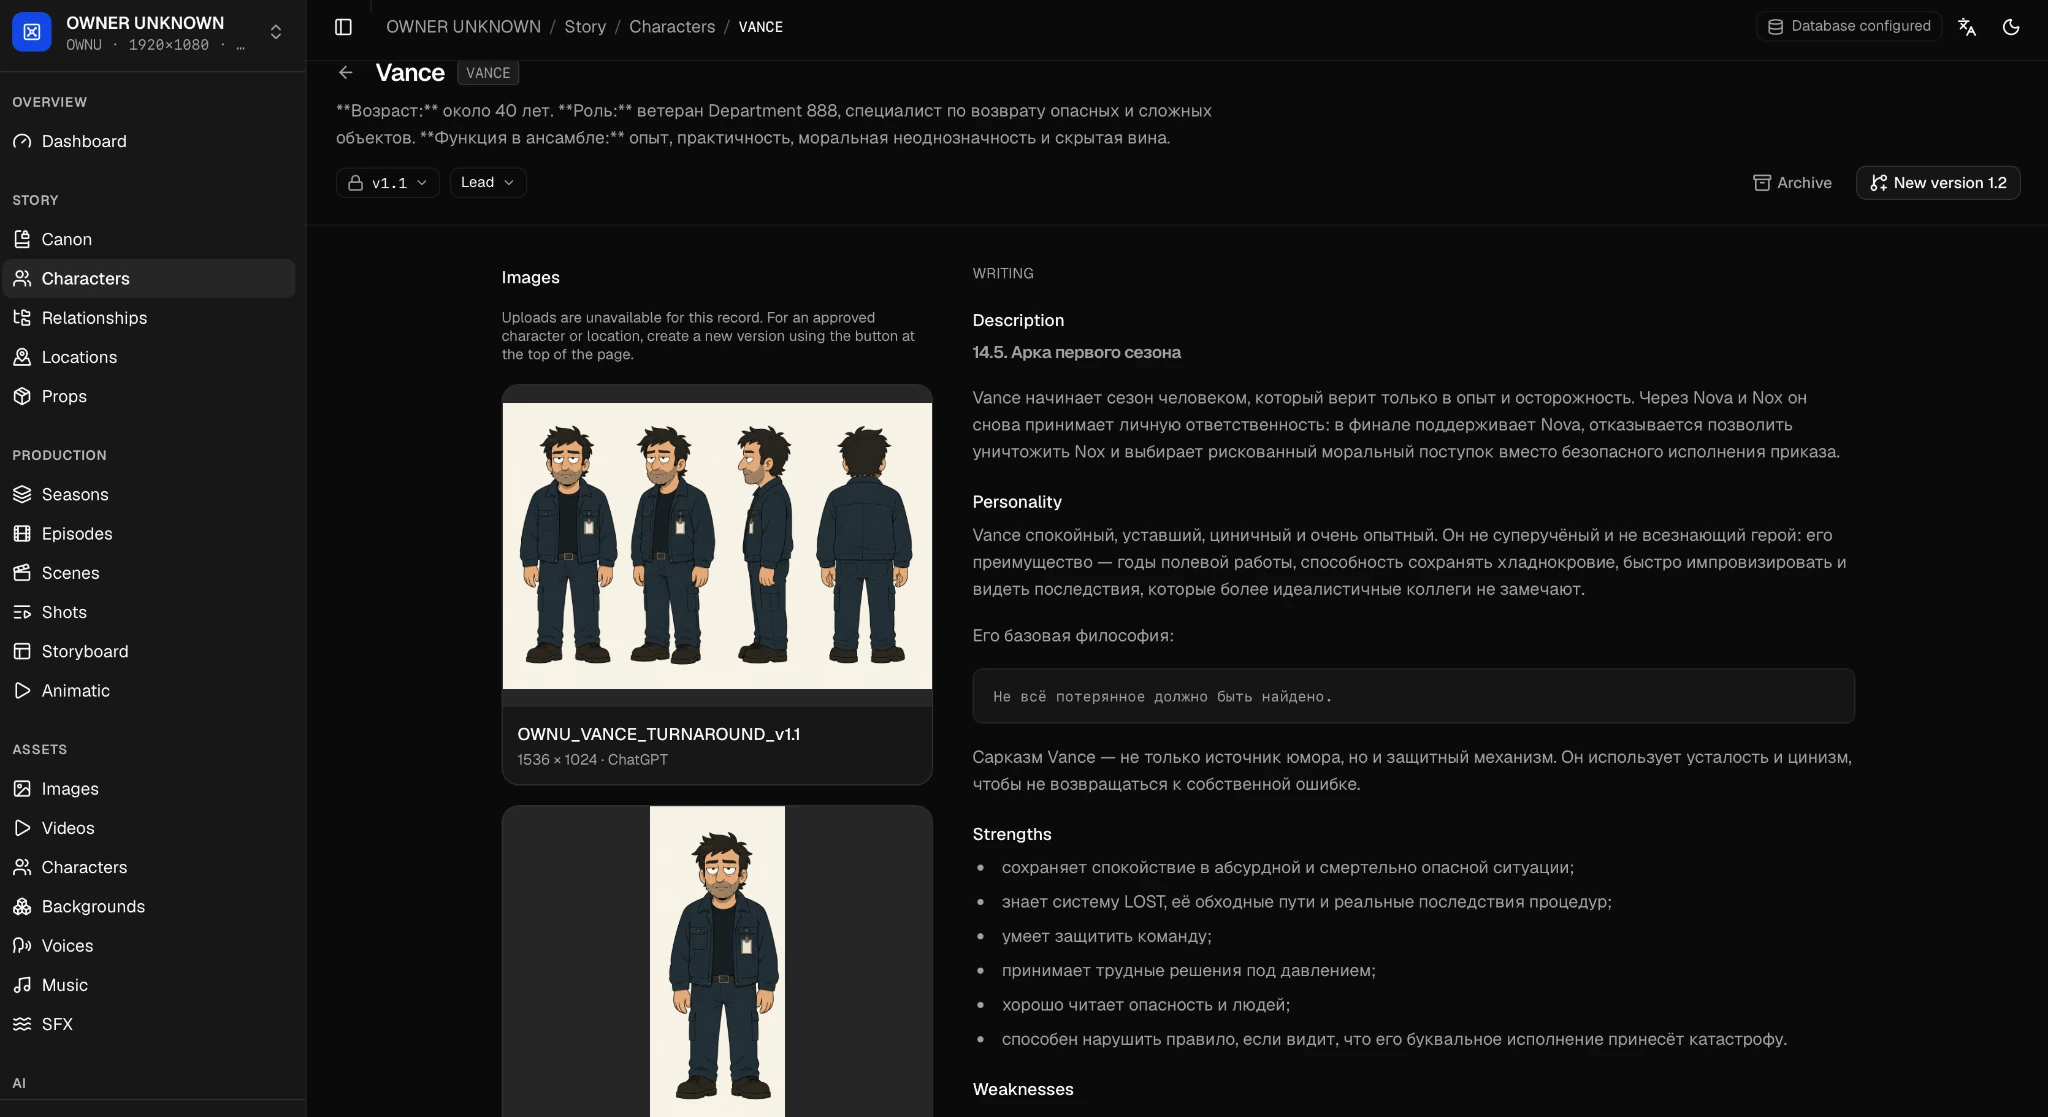This screenshot has height=1117, width=2048.
Task: Toggle the sidebar panel icon
Action: coord(343,27)
